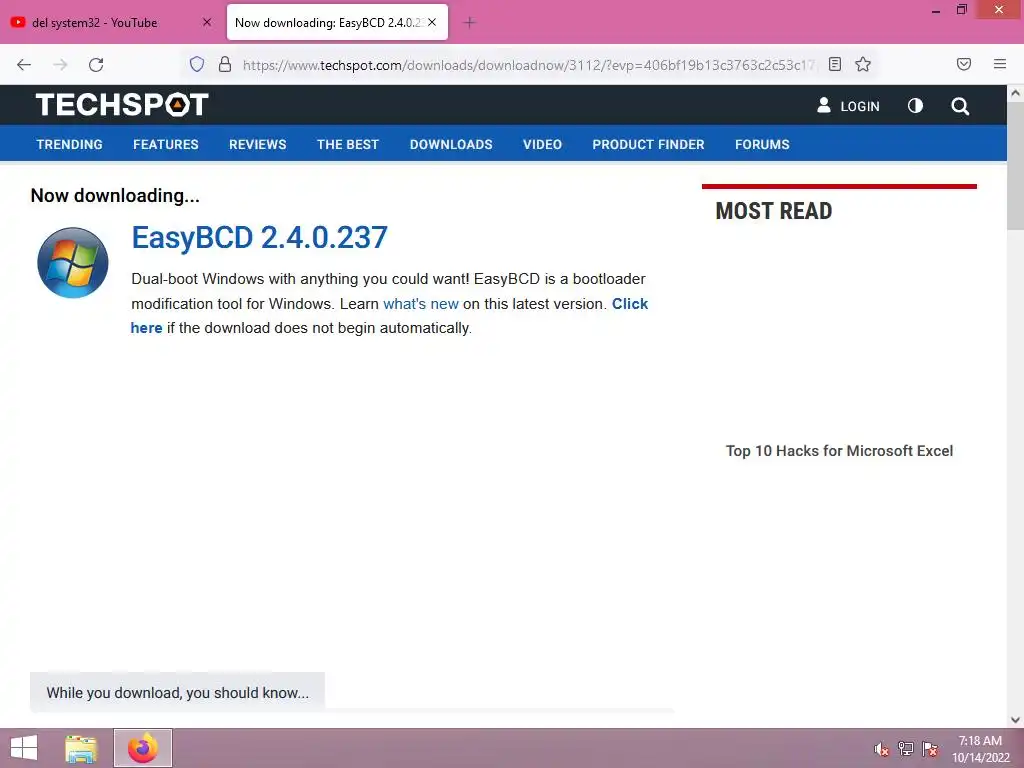Screen dimensions: 1024x768
Task: Close the Now downloading EasyBCD tab
Action: click(432, 22)
